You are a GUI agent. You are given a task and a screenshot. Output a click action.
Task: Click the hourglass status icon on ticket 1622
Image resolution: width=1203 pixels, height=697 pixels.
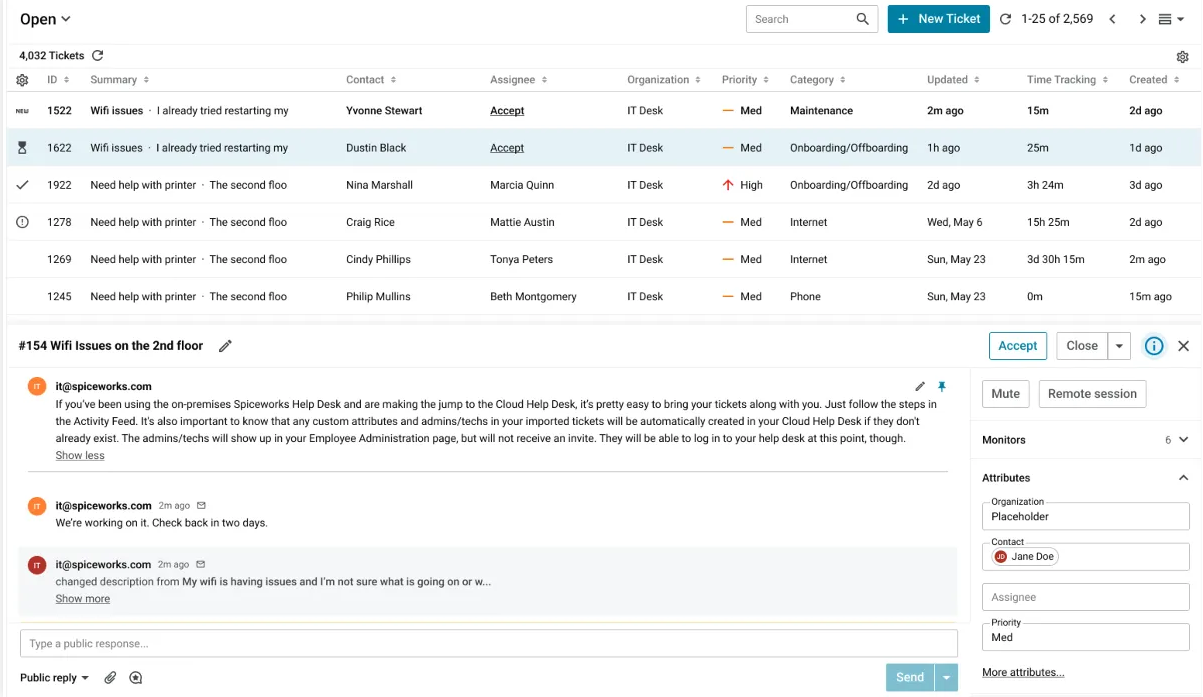click(22, 148)
